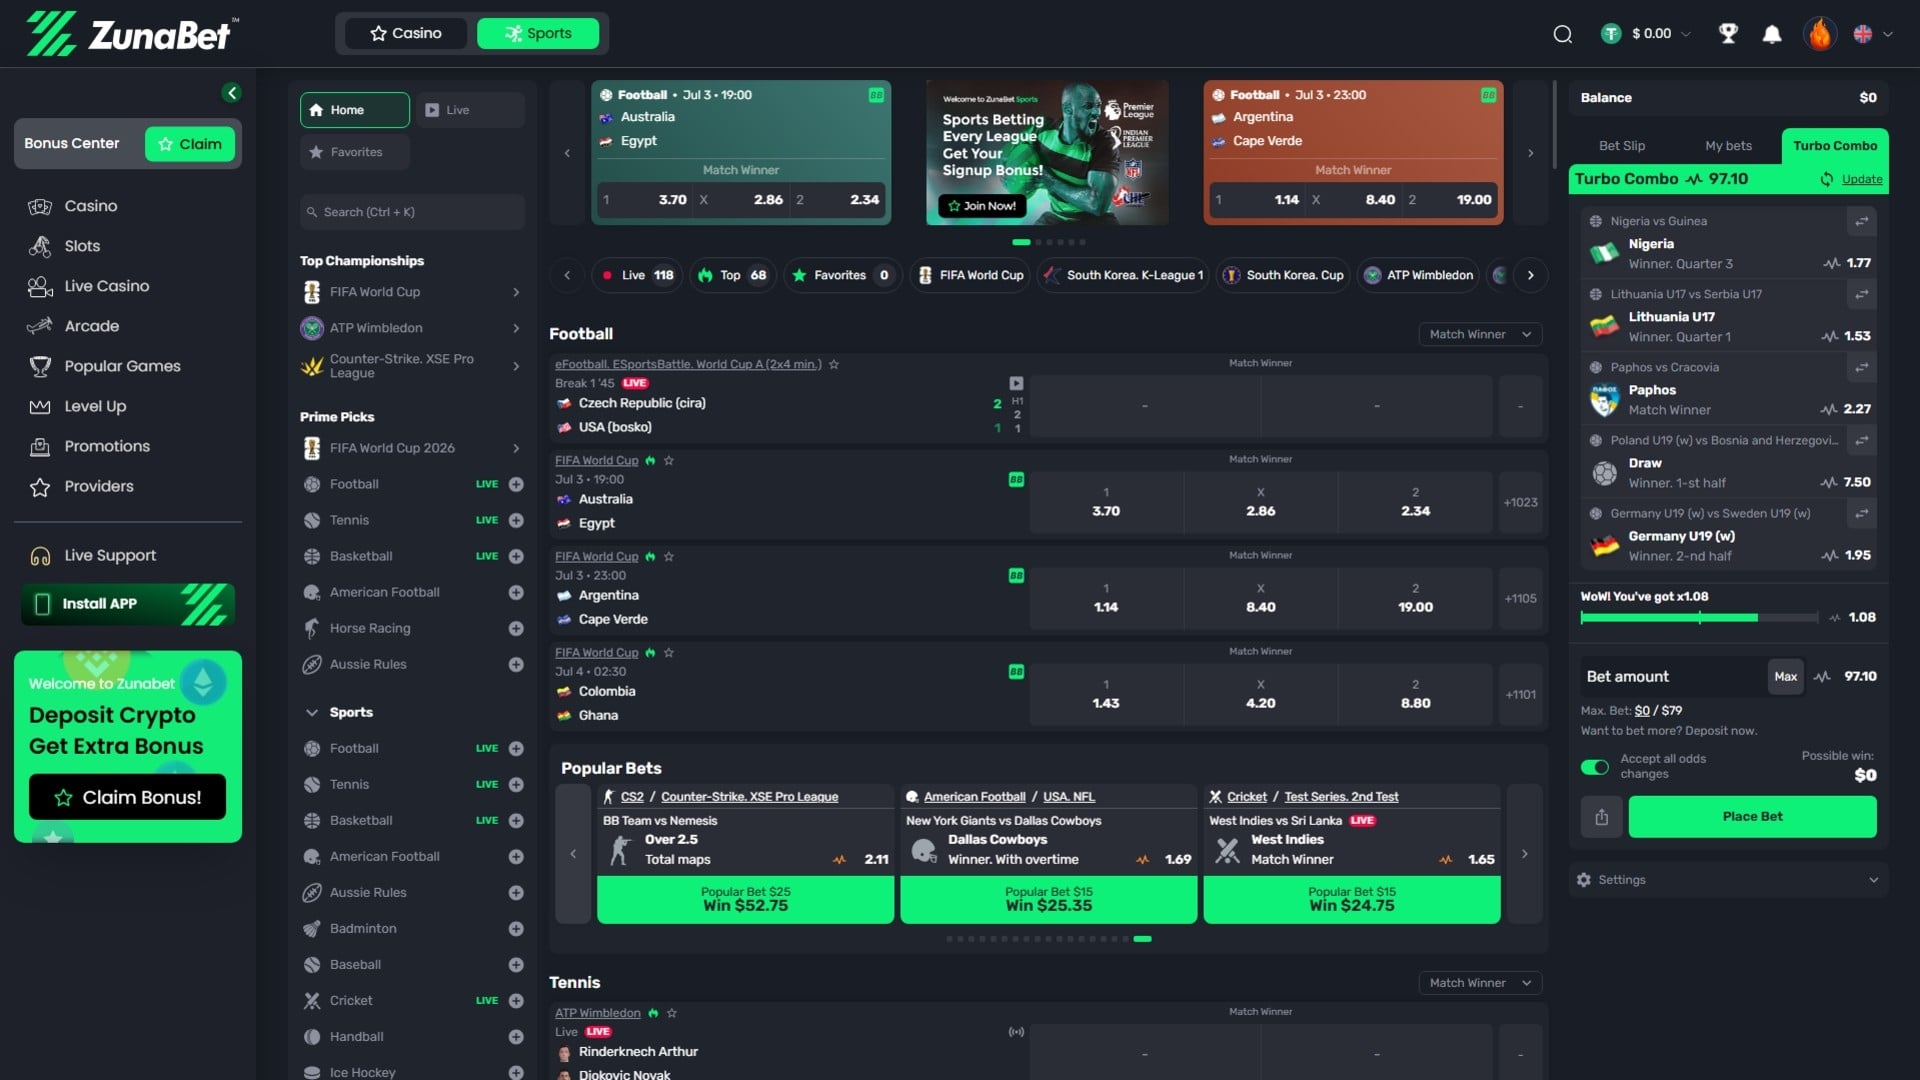Open notifications bell
The width and height of the screenshot is (1920, 1080).
(1772, 34)
